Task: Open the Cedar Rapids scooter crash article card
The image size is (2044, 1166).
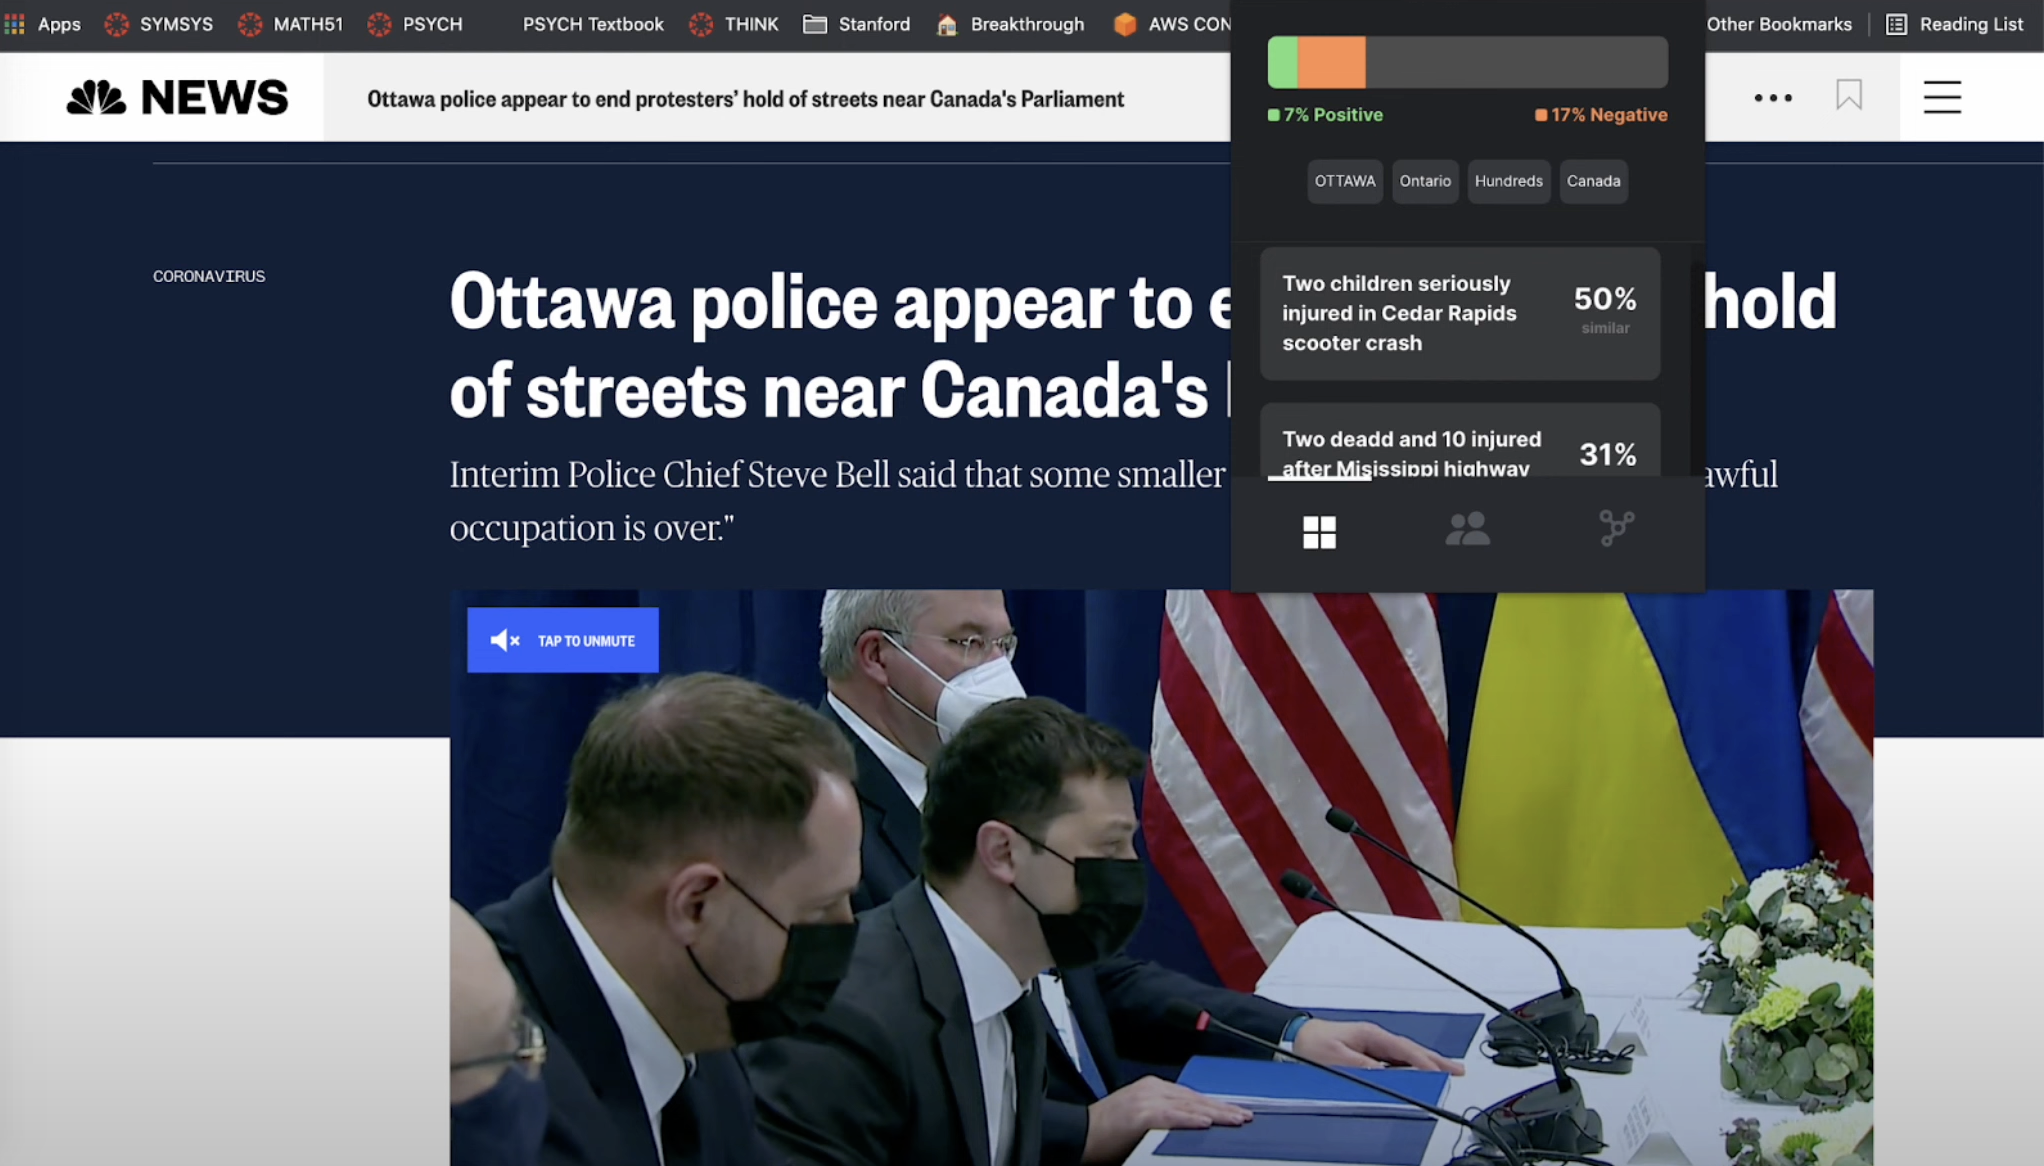Action: [1460, 313]
